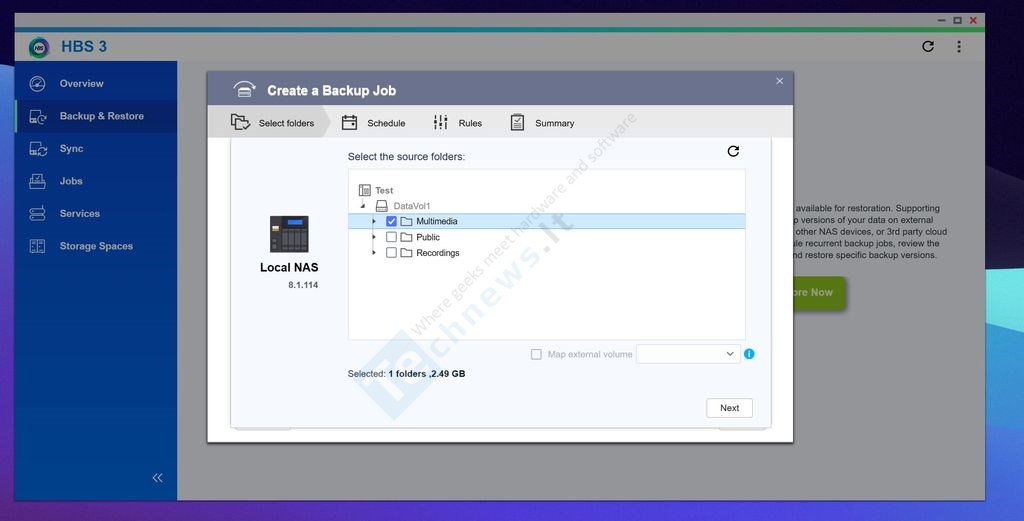The image size is (1024, 521).
Task: Collapse the sidebar with double-chevron icon
Action: click(157, 478)
